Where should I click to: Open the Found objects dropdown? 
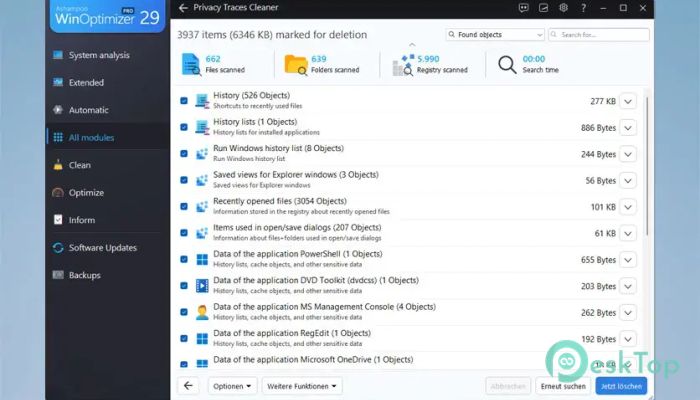pos(495,34)
